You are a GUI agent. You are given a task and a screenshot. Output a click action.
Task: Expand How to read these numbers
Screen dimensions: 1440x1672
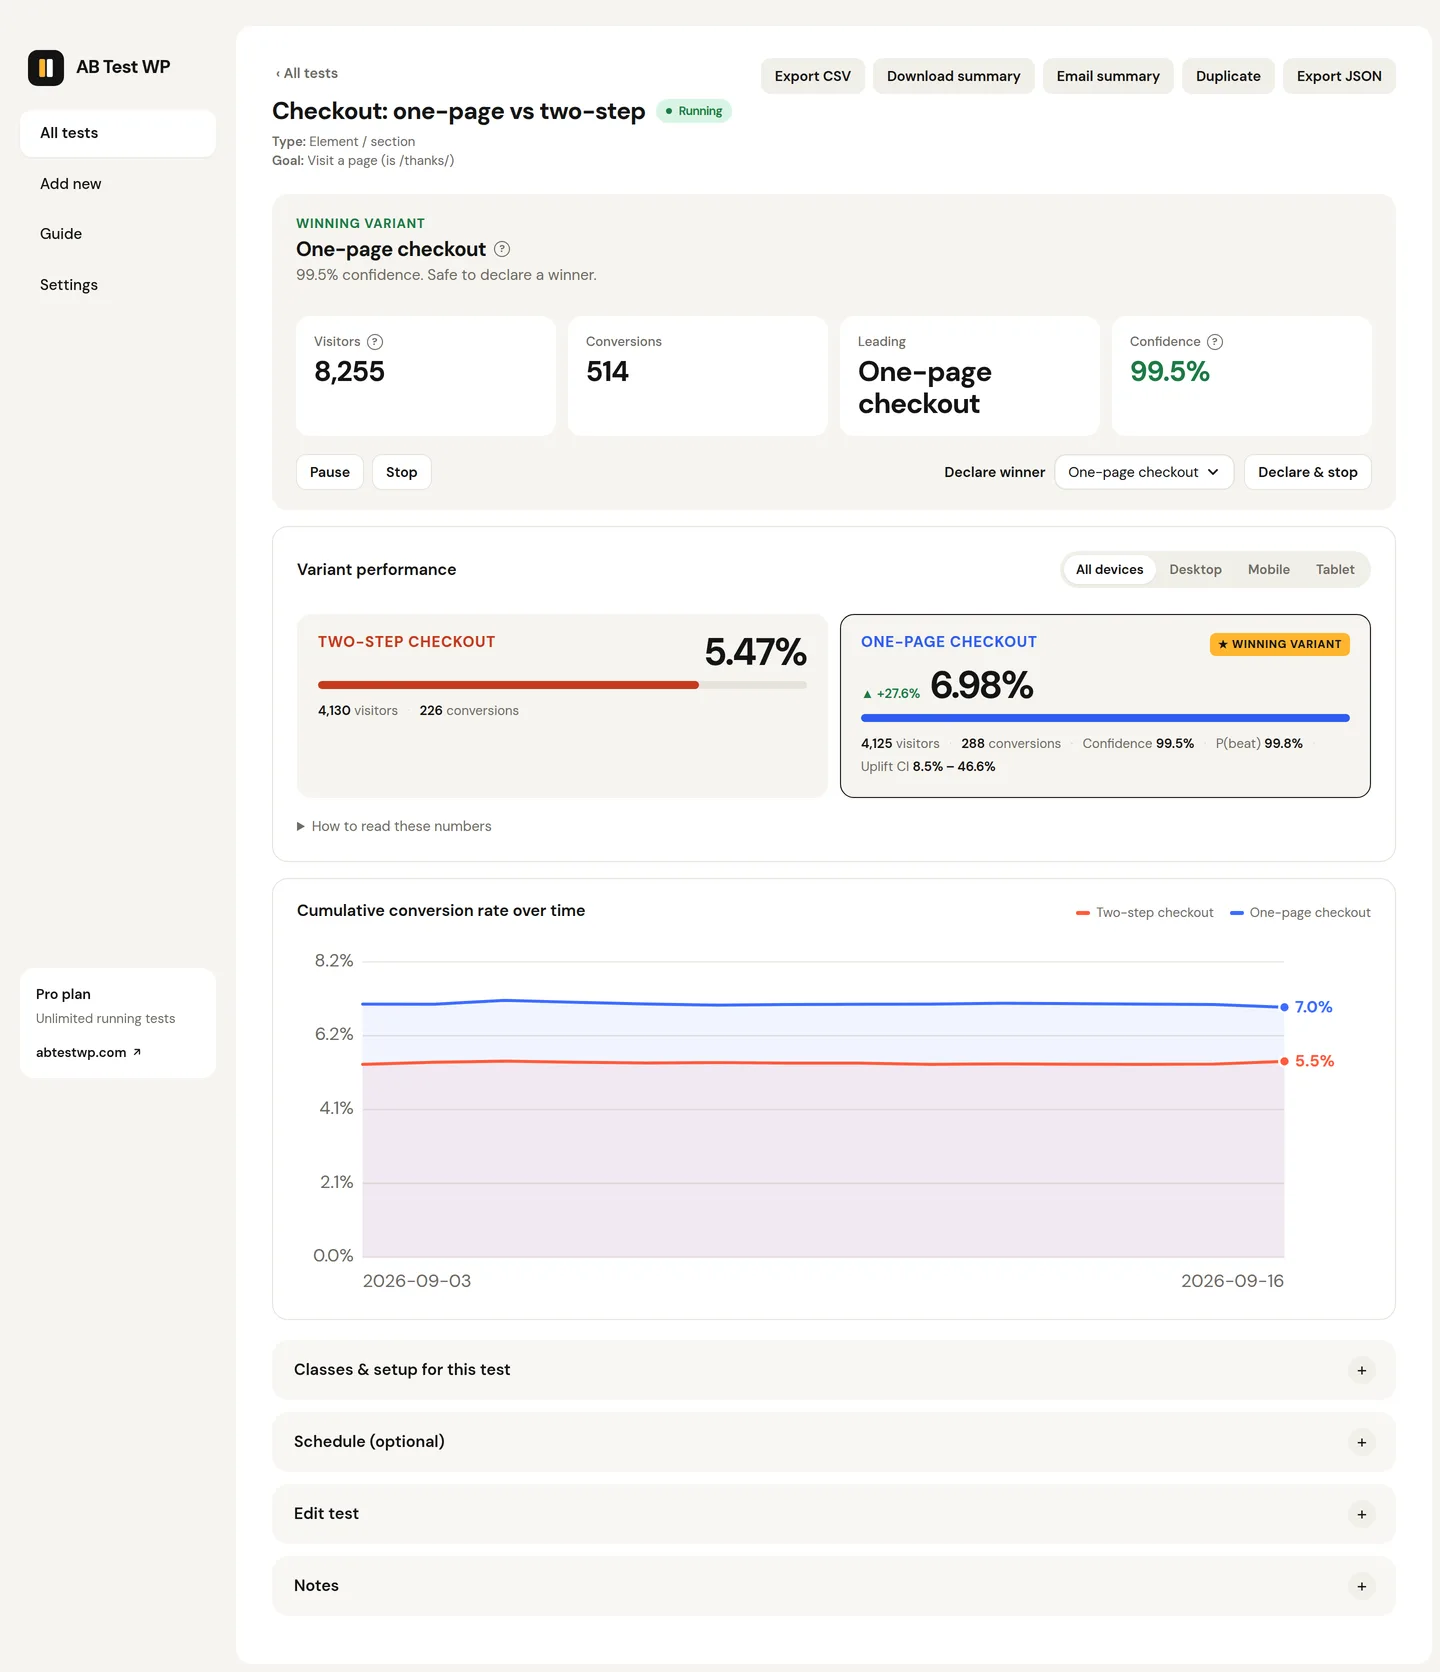click(394, 826)
